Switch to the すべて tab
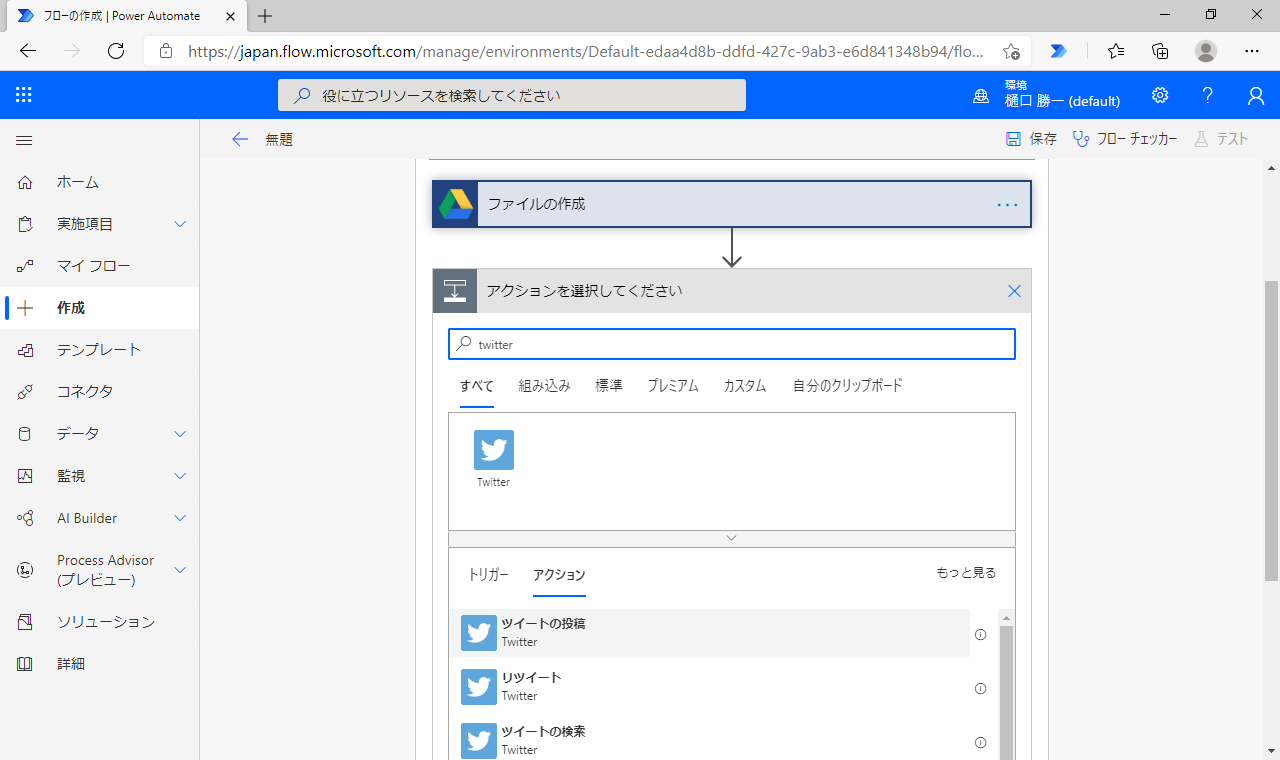Image resolution: width=1280 pixels, height=760 pixels. click(477, 386)
